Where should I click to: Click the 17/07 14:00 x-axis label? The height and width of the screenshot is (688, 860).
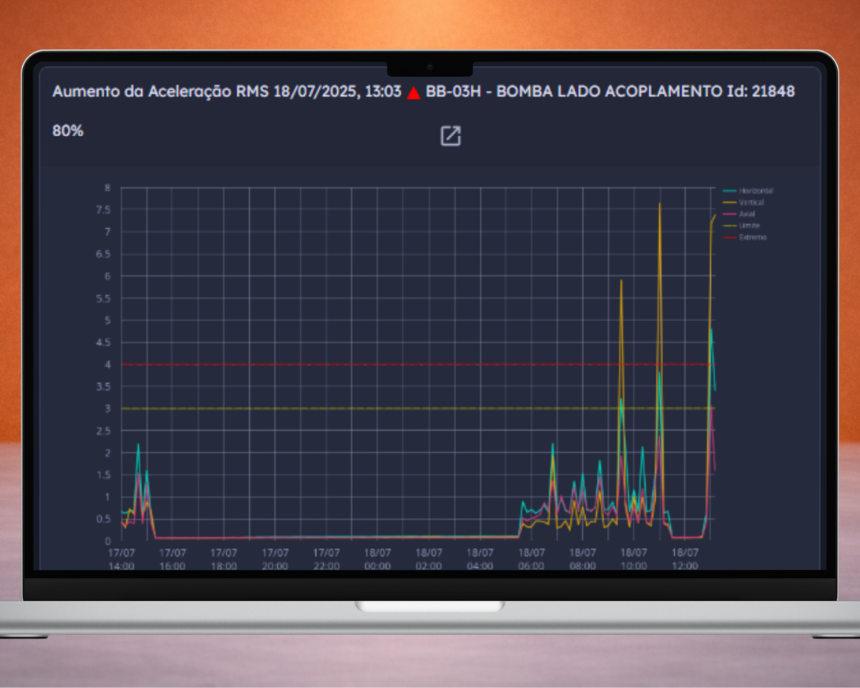pyautogui.click(x=122, y=558)
